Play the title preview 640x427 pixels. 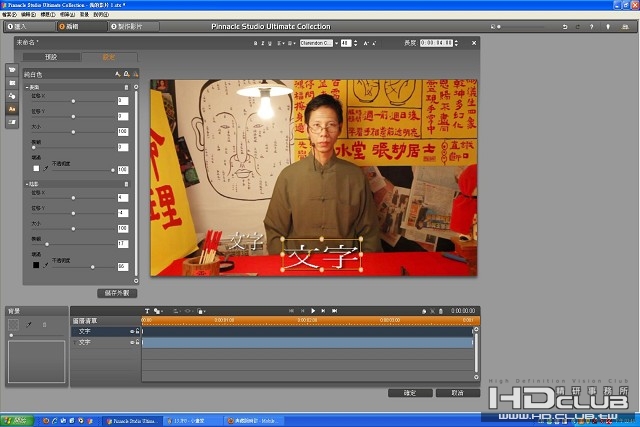point(313,311)
